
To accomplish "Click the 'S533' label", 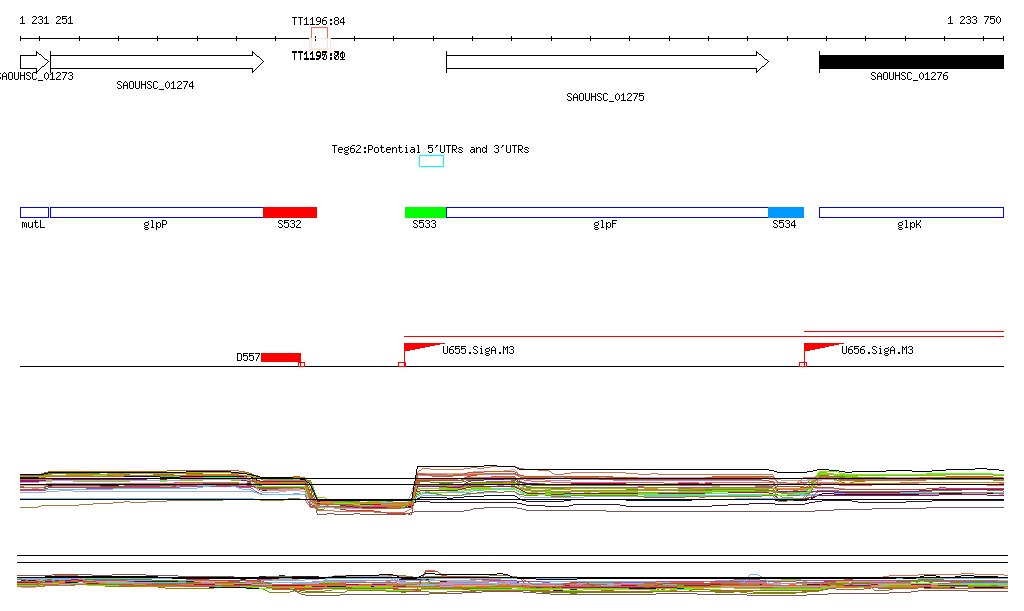I will coord(424,225).
